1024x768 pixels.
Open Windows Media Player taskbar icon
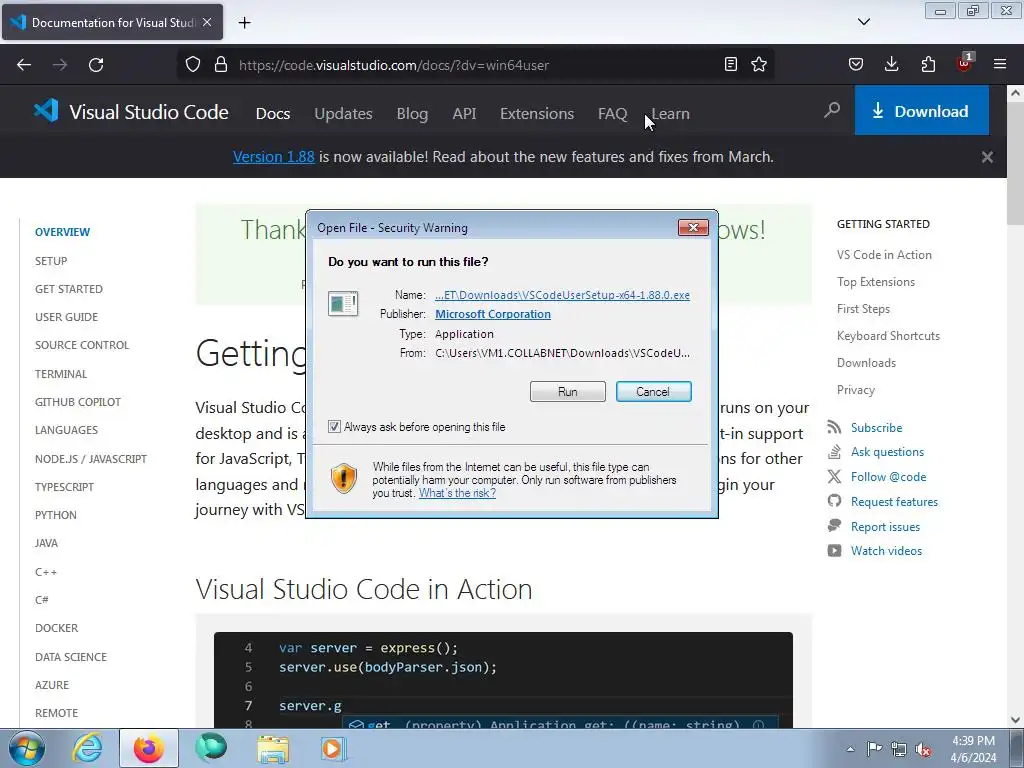coord(333,749)
